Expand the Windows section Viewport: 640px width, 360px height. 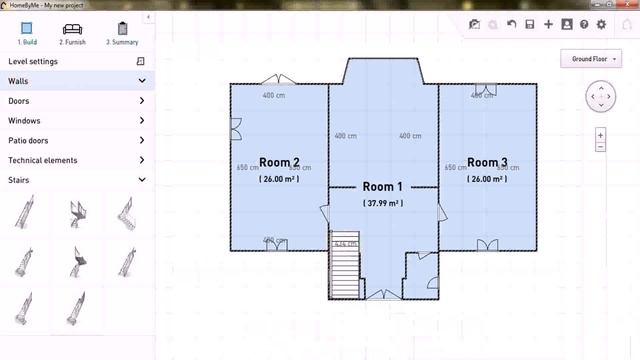[x=142, y=120]
